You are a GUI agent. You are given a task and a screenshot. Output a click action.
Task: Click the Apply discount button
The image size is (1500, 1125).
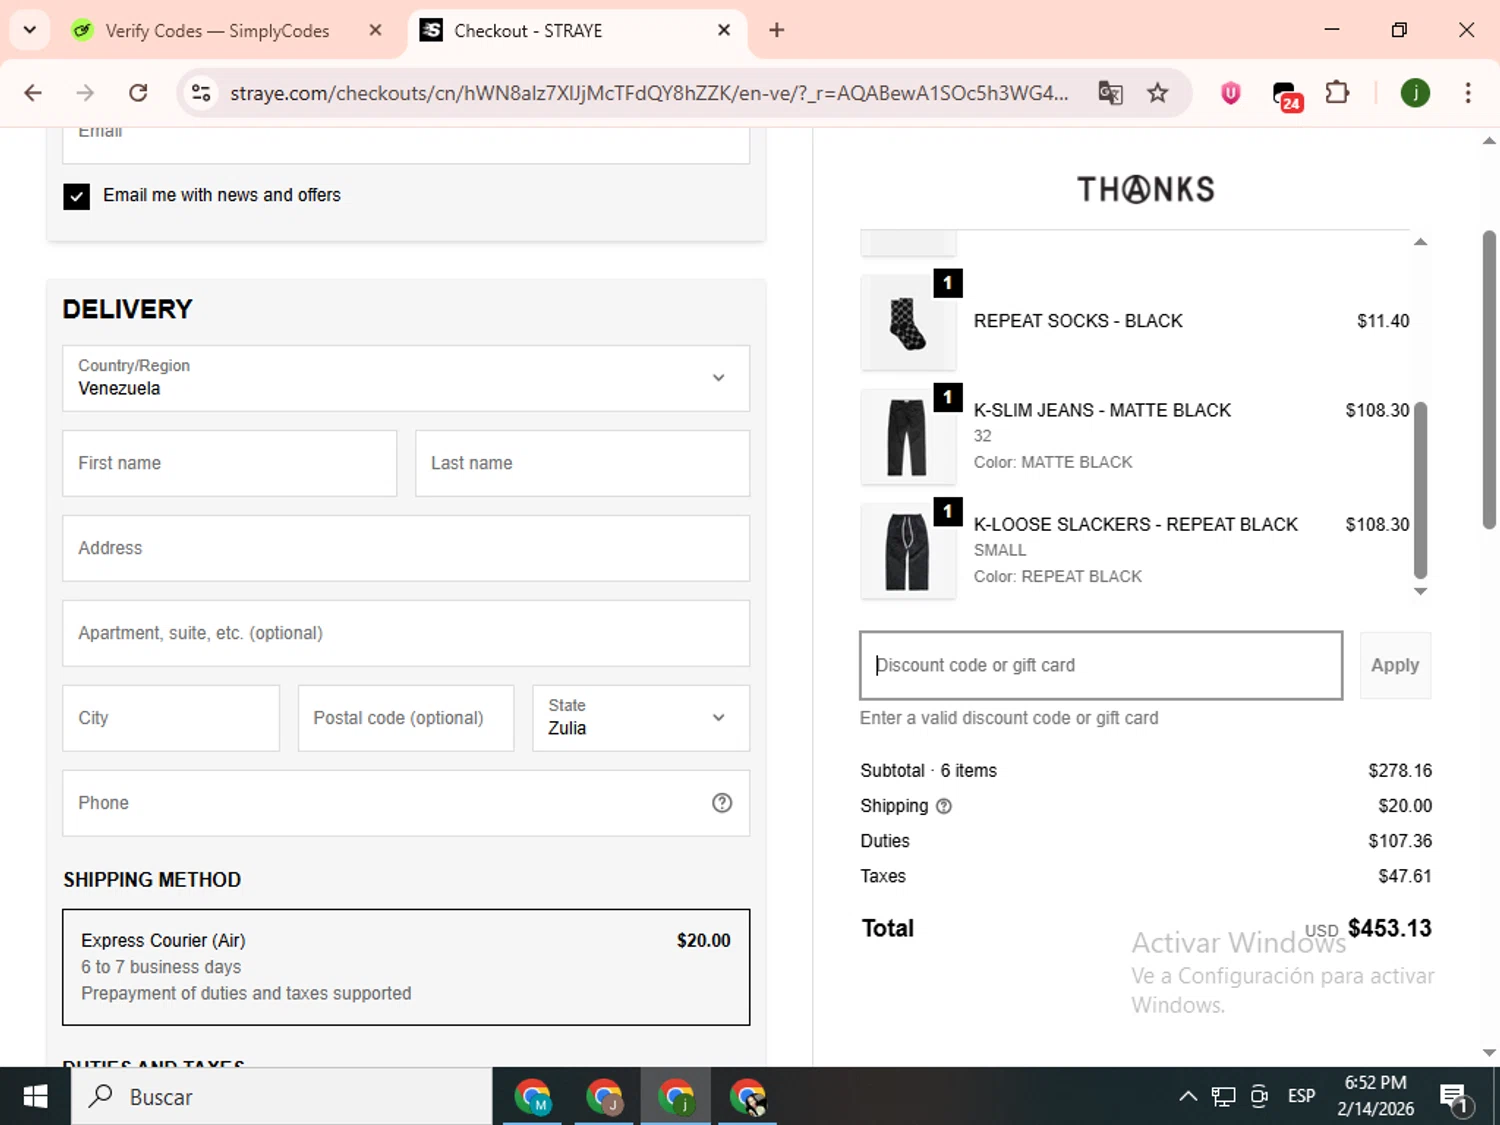pos(1395,665)
